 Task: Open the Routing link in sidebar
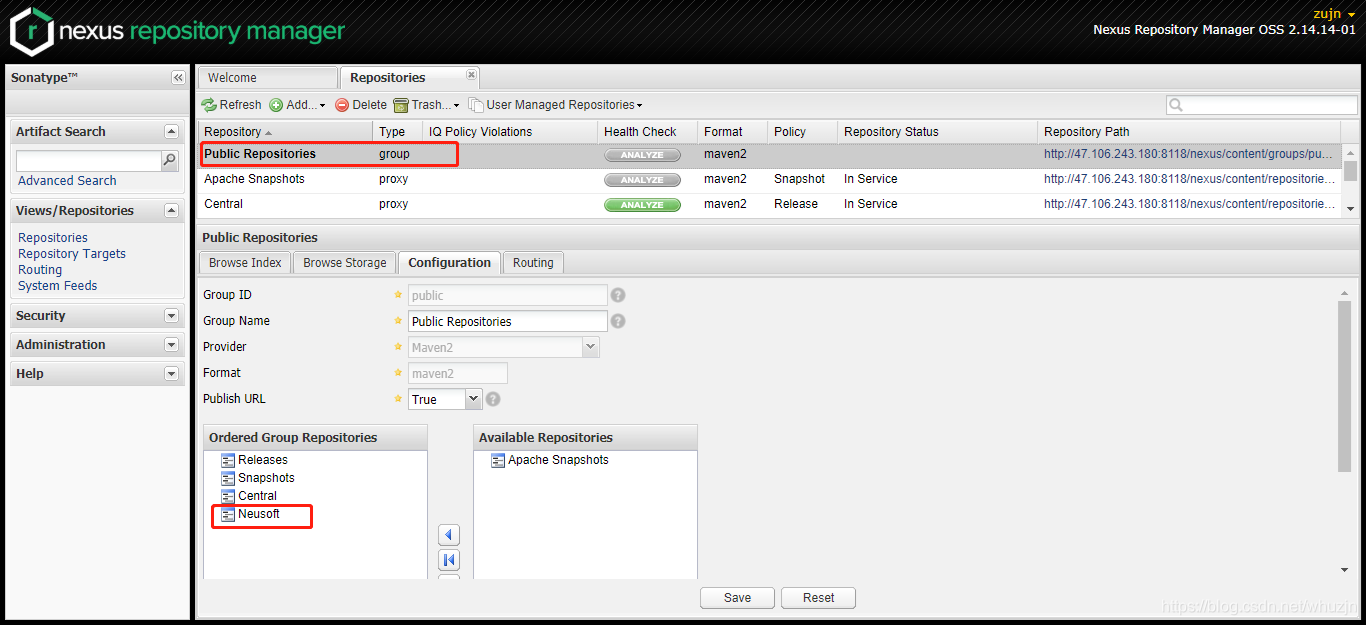(x=40, y=270)
